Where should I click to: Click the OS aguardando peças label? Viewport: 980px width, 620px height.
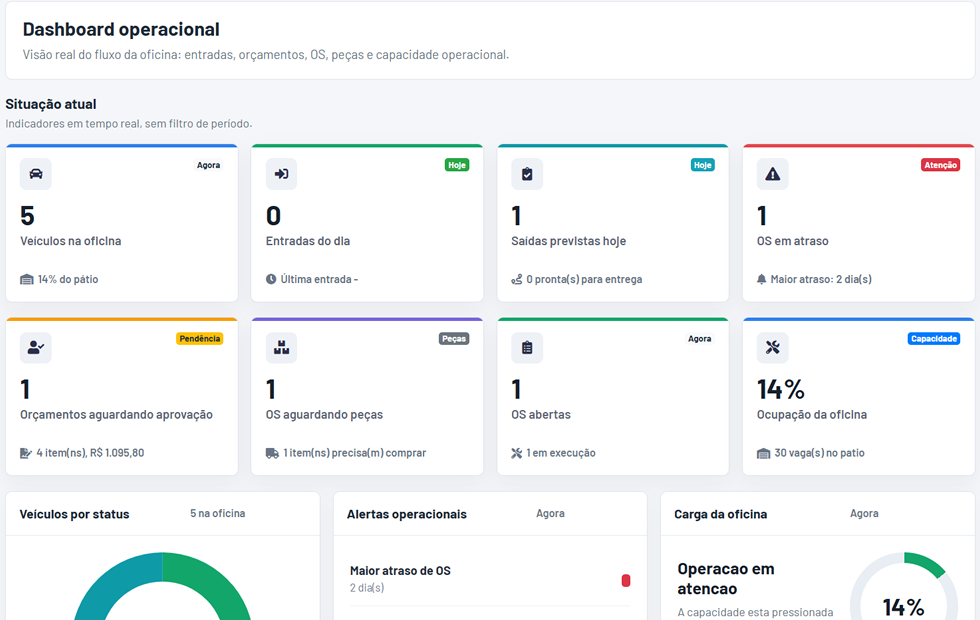click(x=324, y=415)
